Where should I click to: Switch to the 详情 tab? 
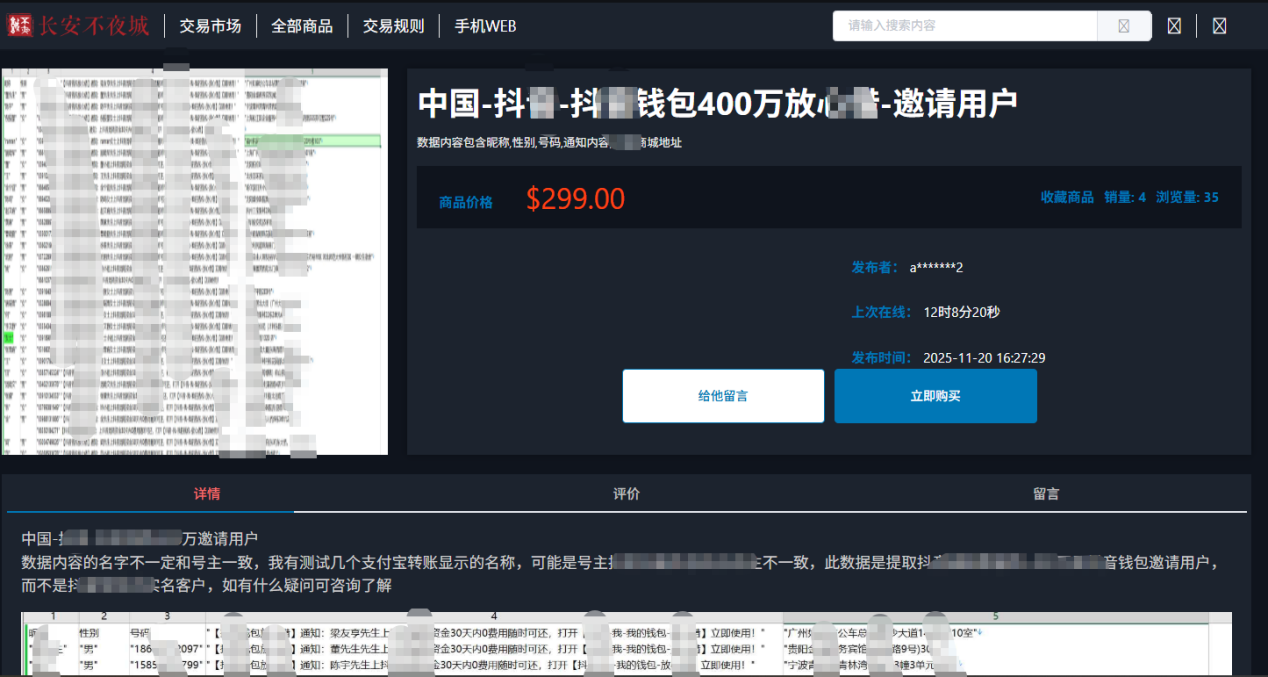207,494
